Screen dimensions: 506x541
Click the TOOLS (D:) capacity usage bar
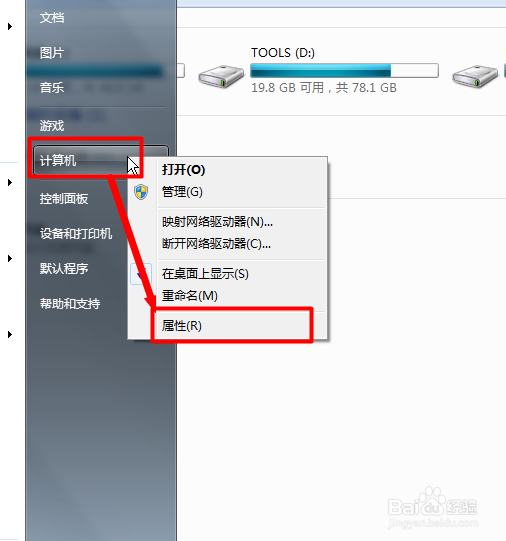coord(344,71)
